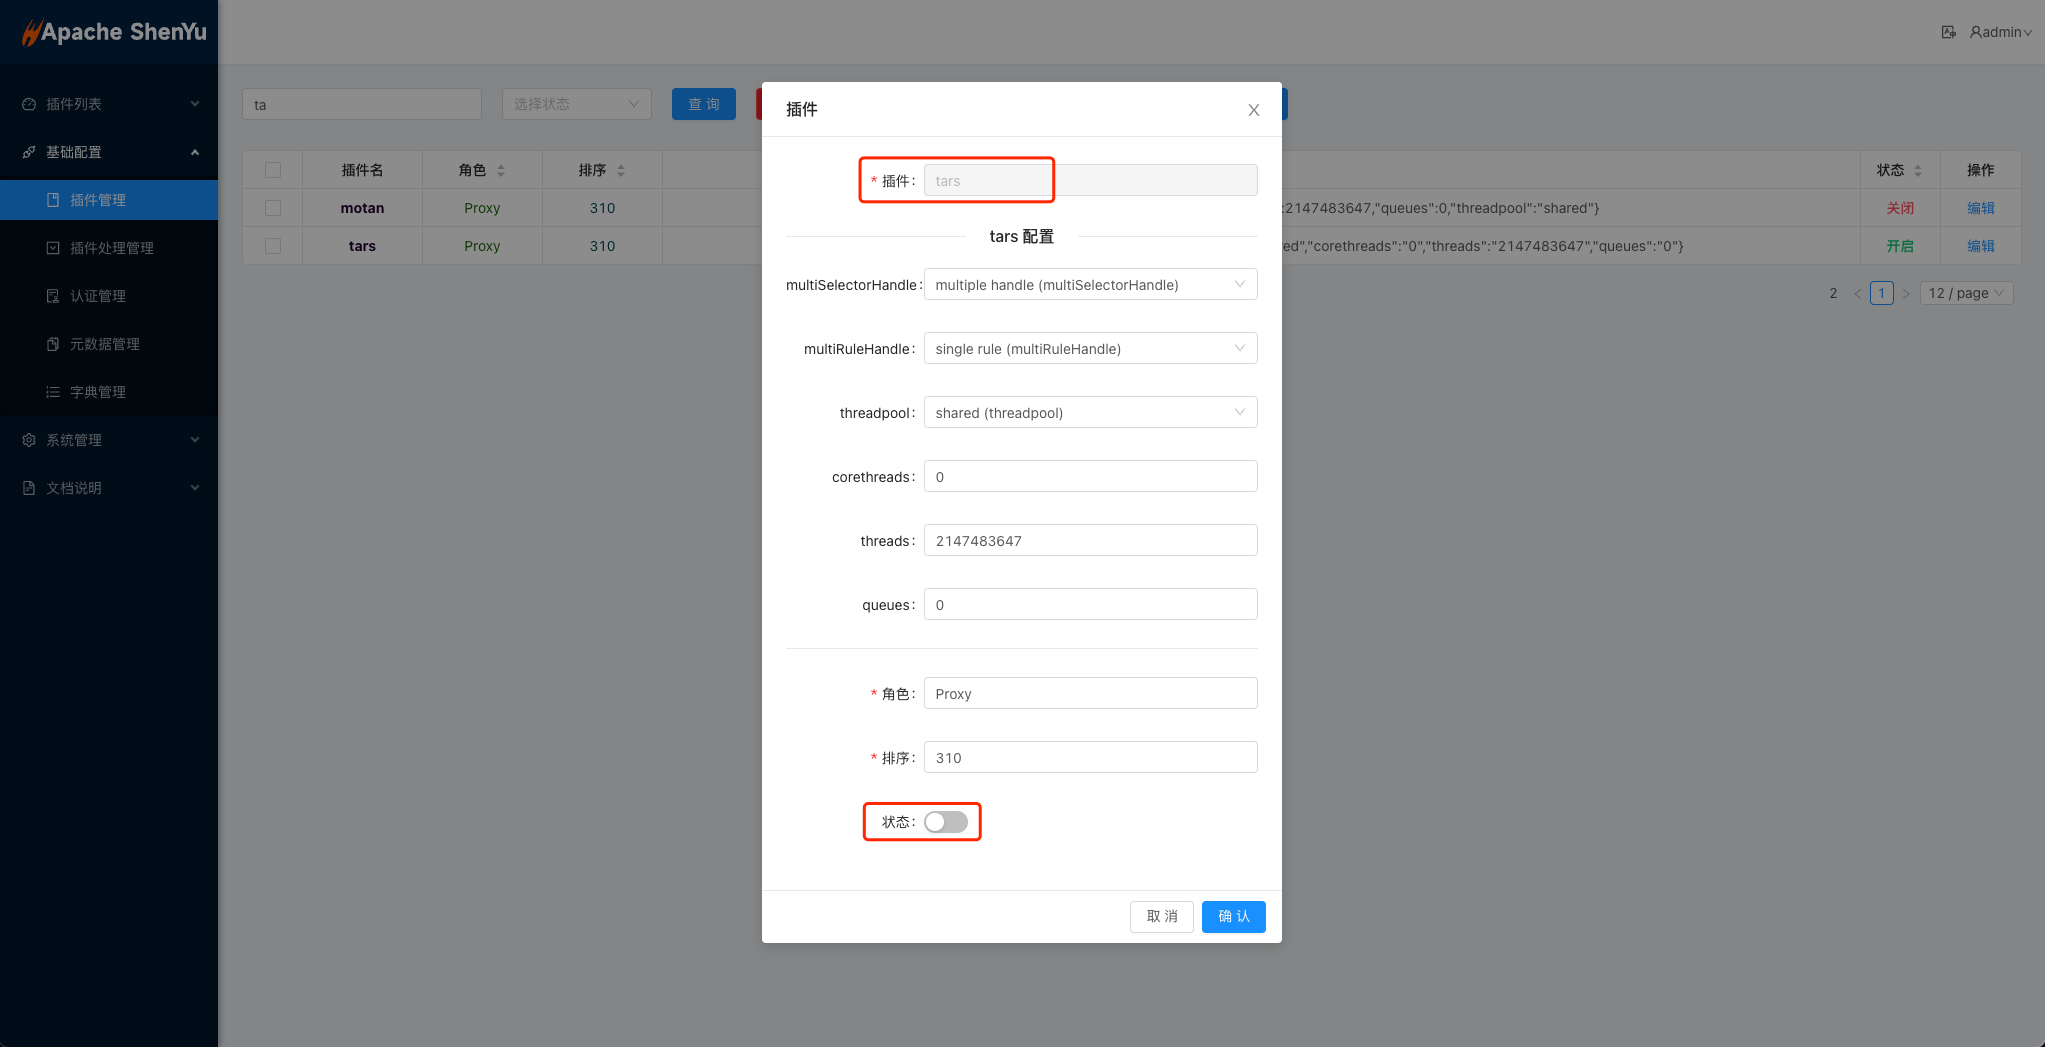
Task: Close the 插件 dialog with X icon
Action: coord(1253,110)
